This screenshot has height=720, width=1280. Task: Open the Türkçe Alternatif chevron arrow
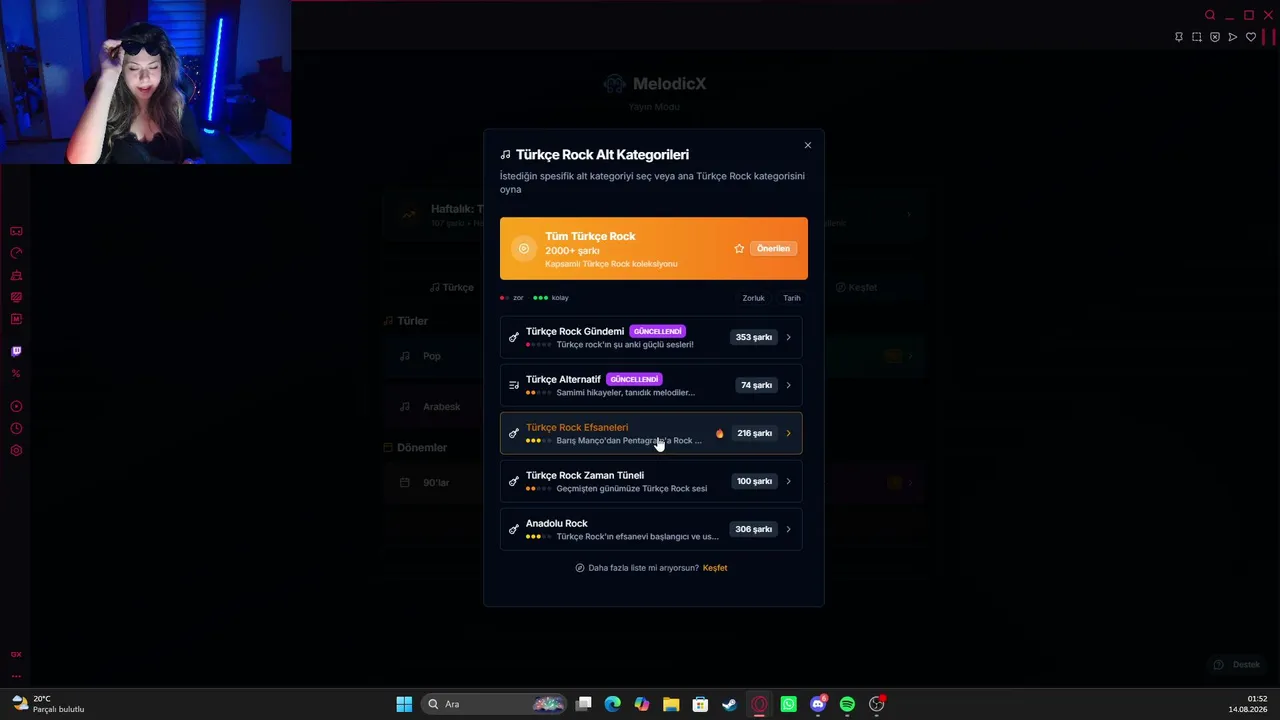point(788,385)
